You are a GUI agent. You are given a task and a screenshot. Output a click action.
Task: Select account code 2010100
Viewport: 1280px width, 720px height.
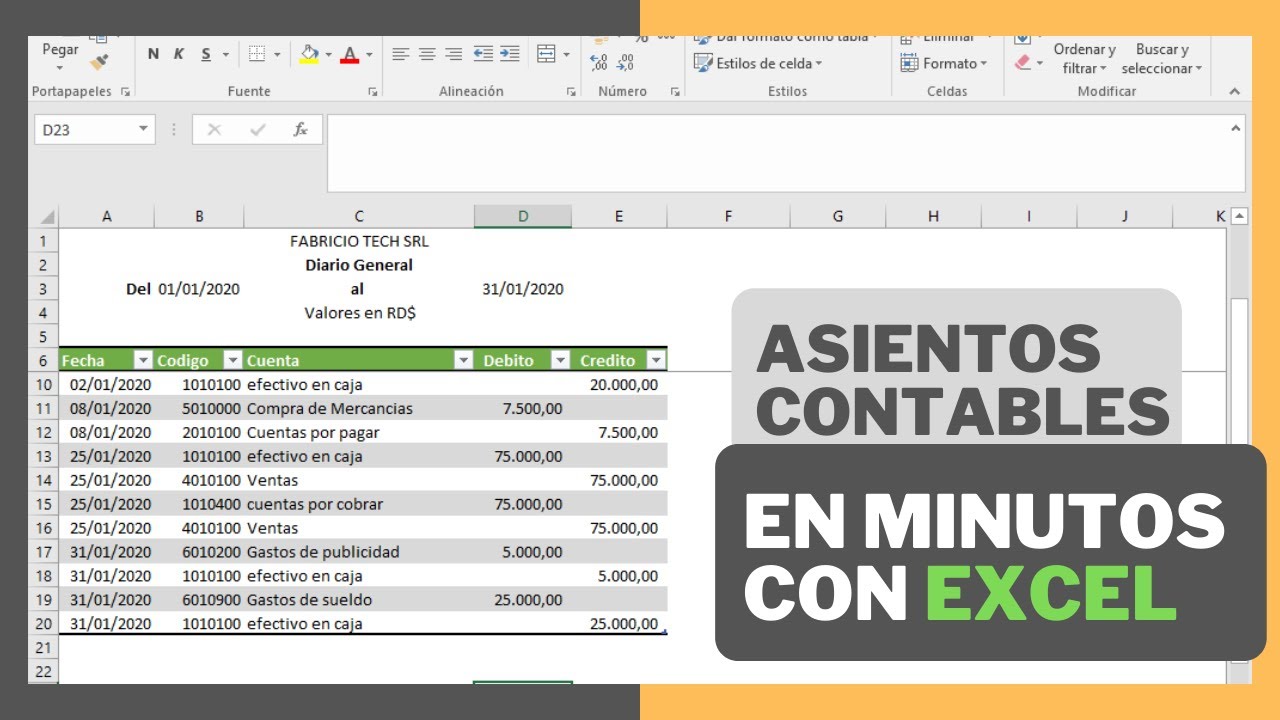(199, 432)
